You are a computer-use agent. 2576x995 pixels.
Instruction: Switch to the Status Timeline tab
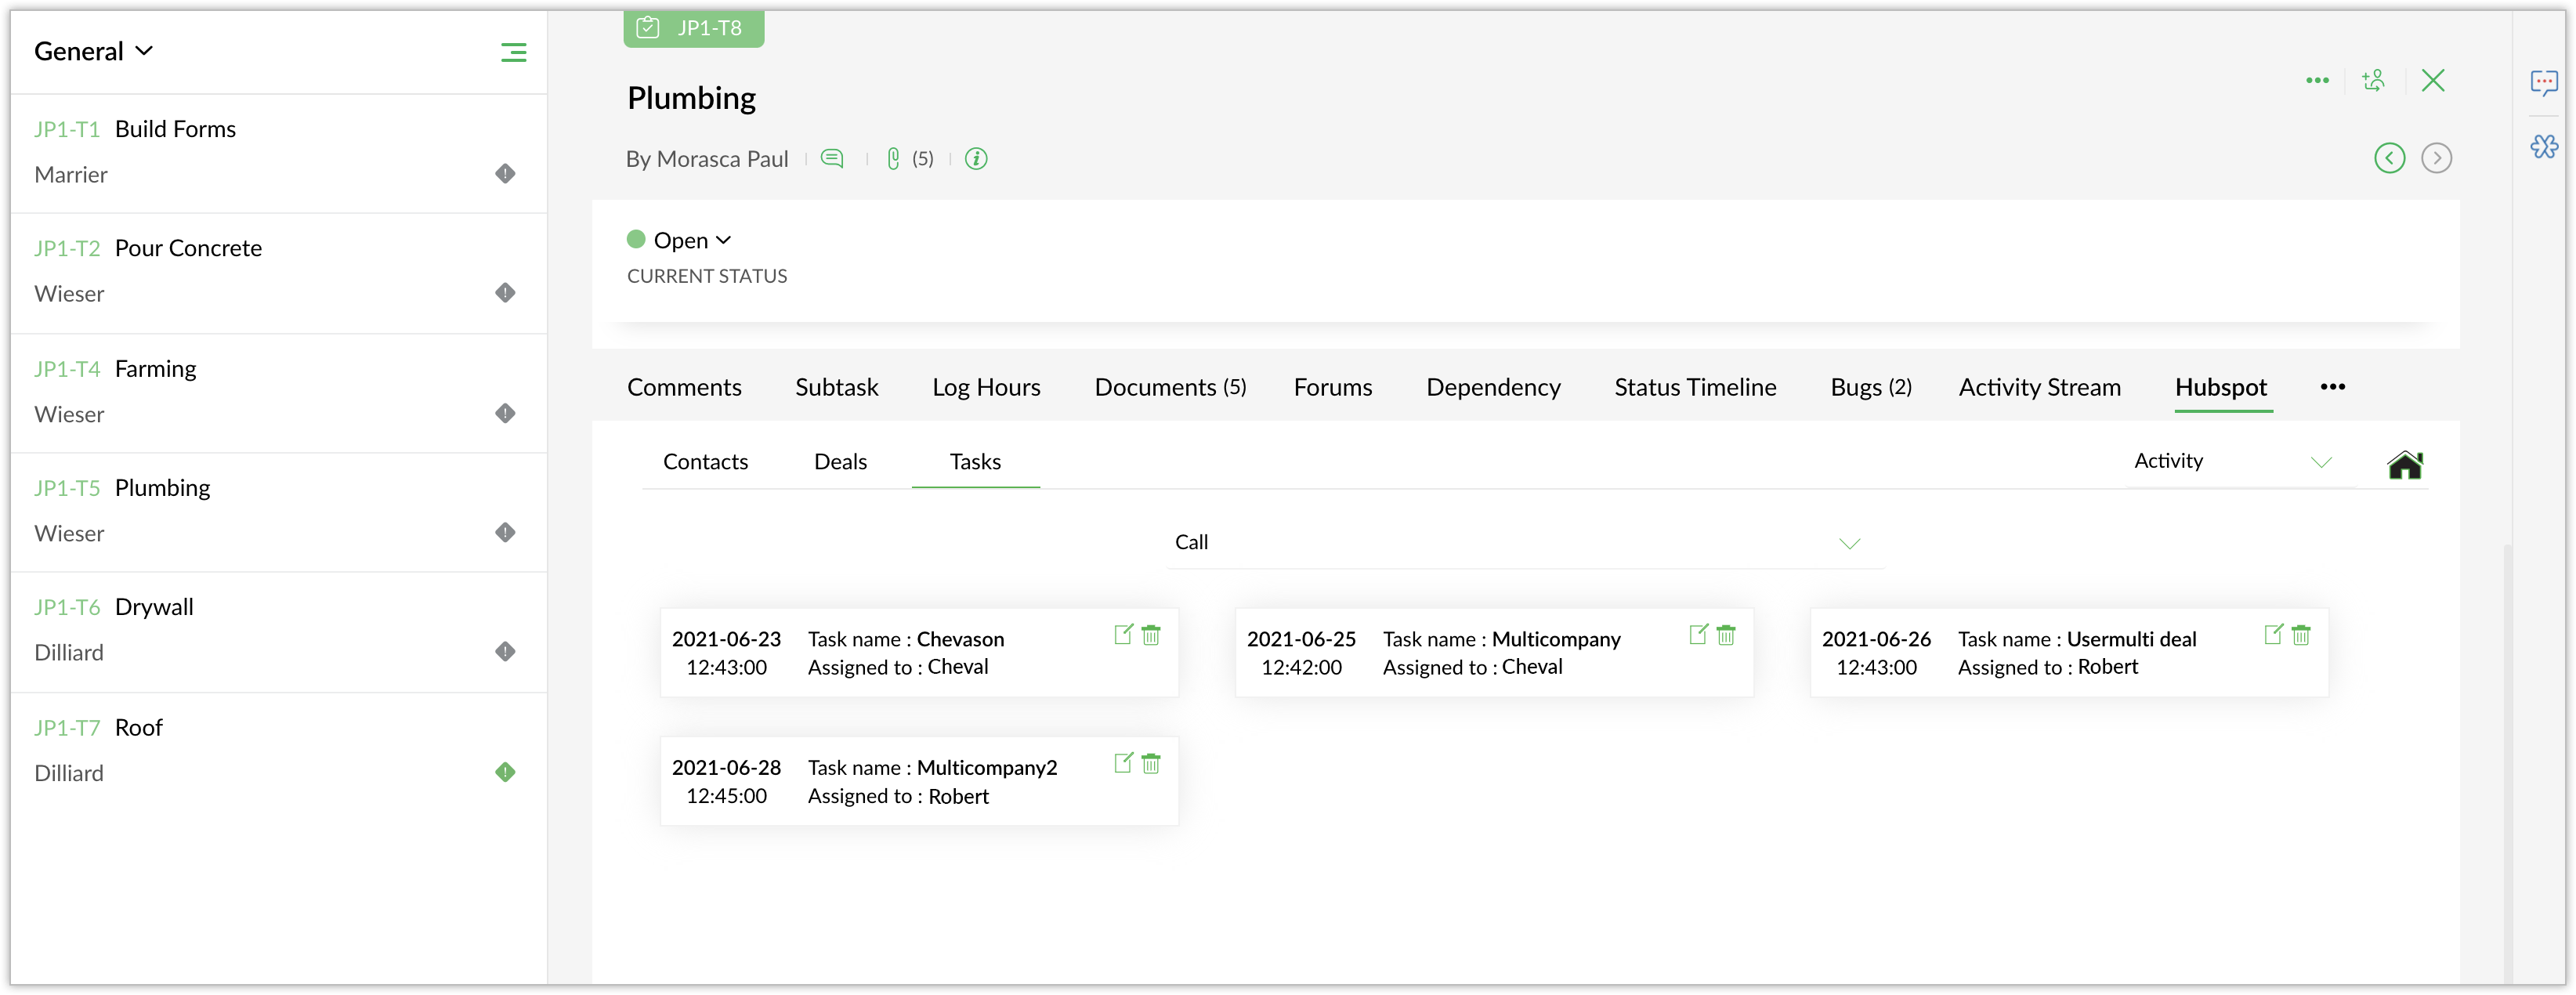(x=1695, y=387)
